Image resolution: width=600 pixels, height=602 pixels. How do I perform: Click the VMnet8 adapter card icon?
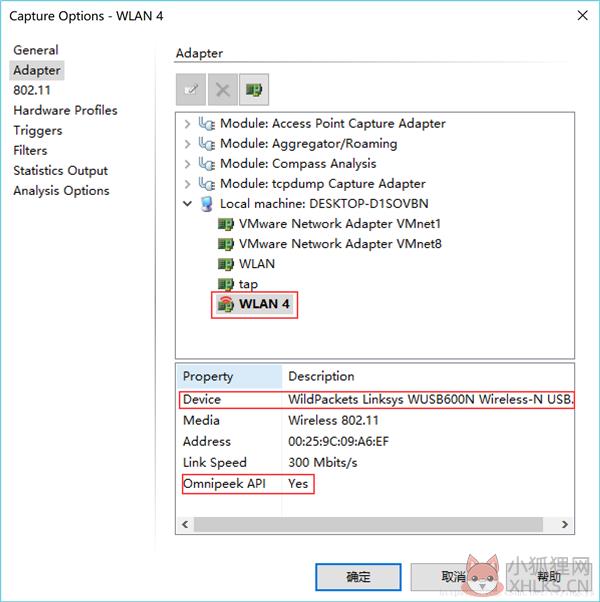point(226,244)
